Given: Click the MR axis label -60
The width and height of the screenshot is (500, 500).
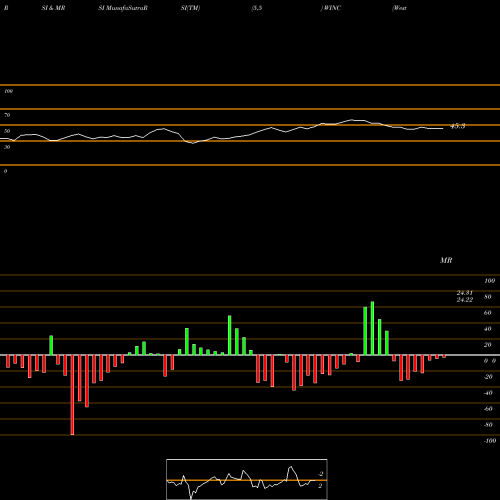Looking at the screenshot, I should pyautogui.click(x=488, y=409).
